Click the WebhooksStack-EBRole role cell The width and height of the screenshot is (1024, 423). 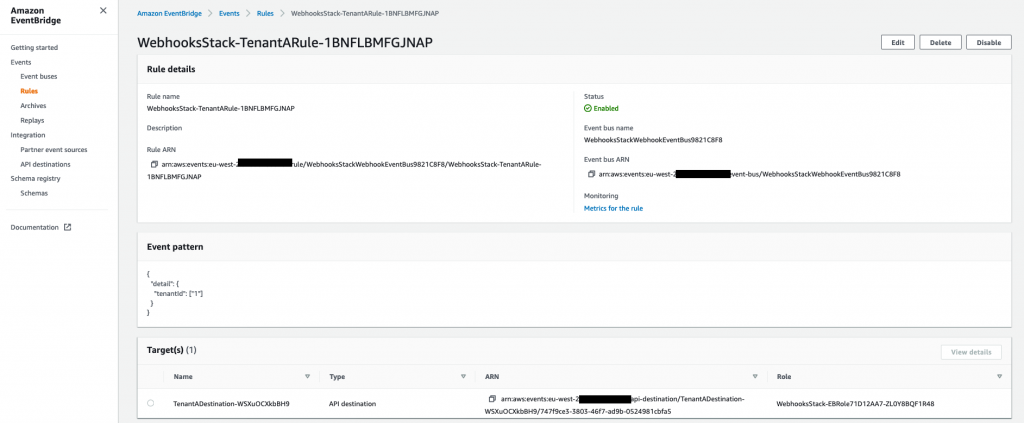click(856, 403)
